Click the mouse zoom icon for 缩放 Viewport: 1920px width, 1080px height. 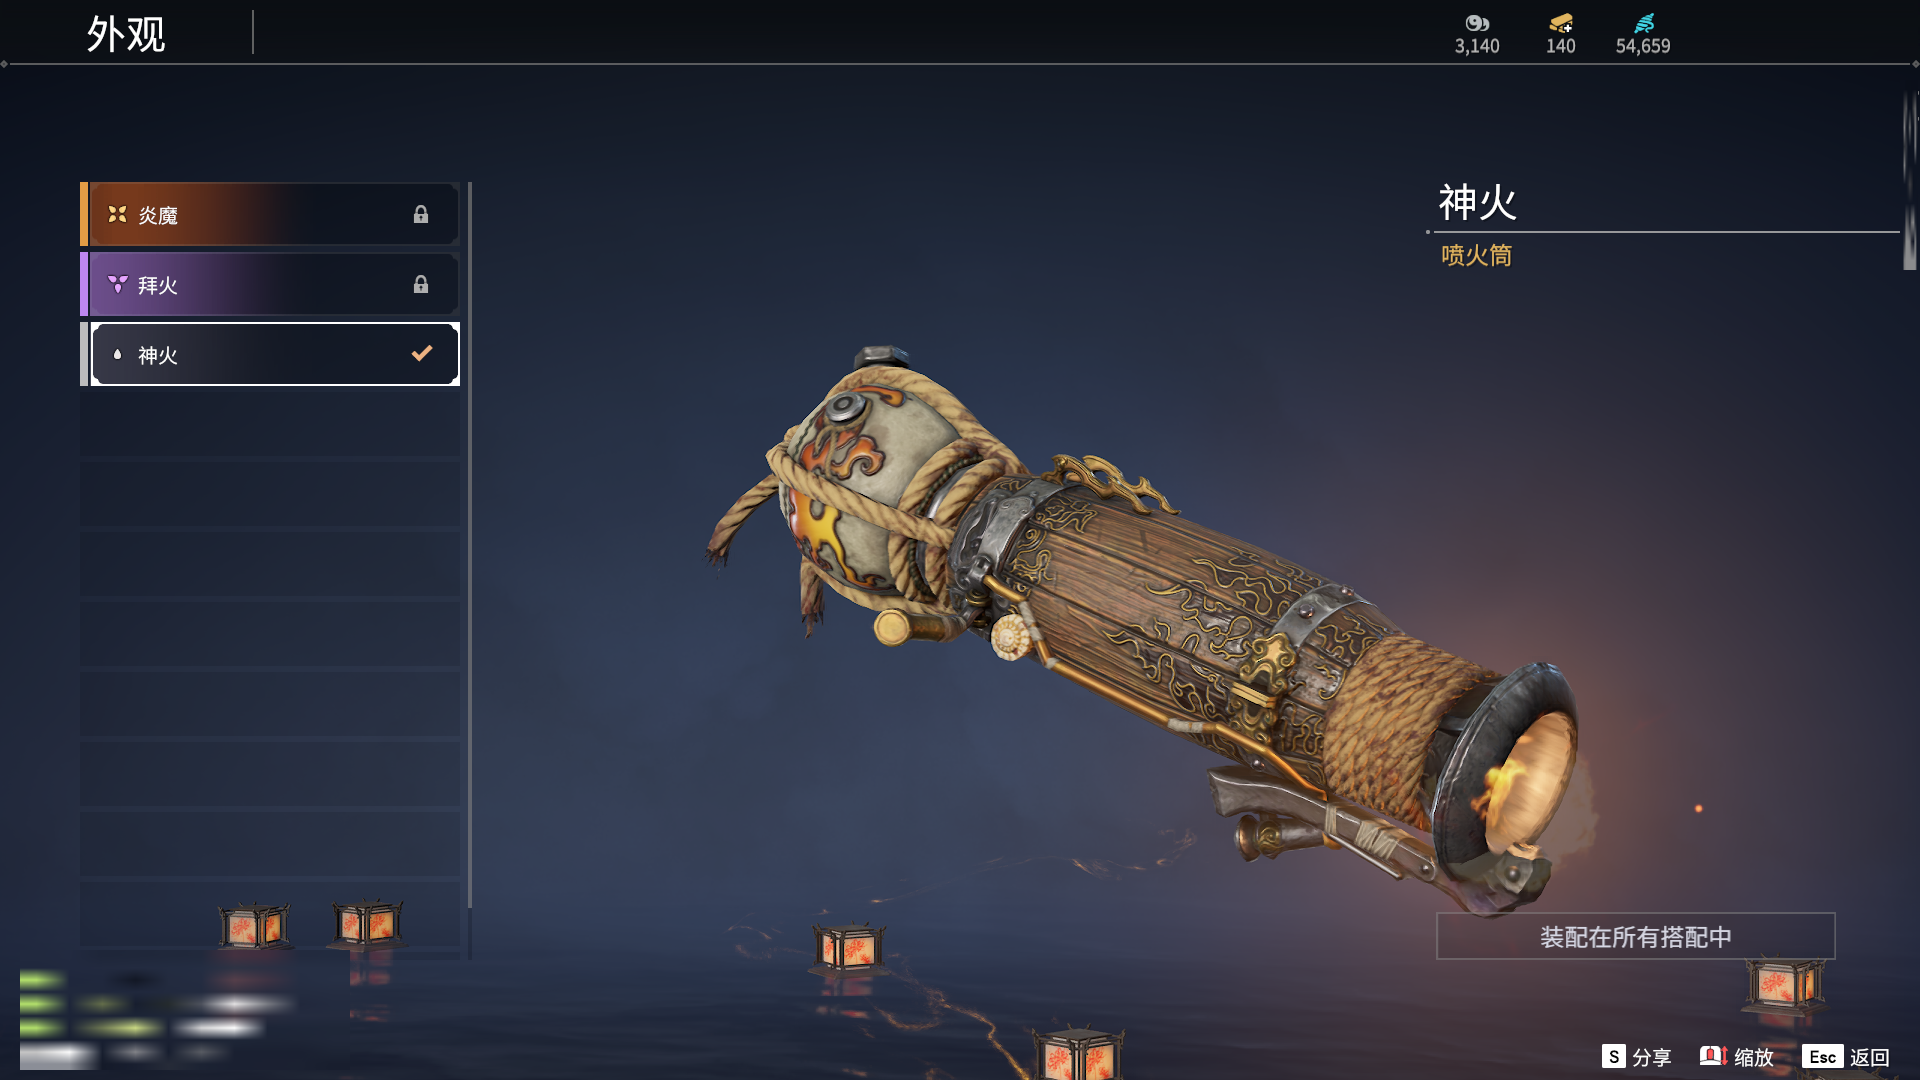1714,1056
